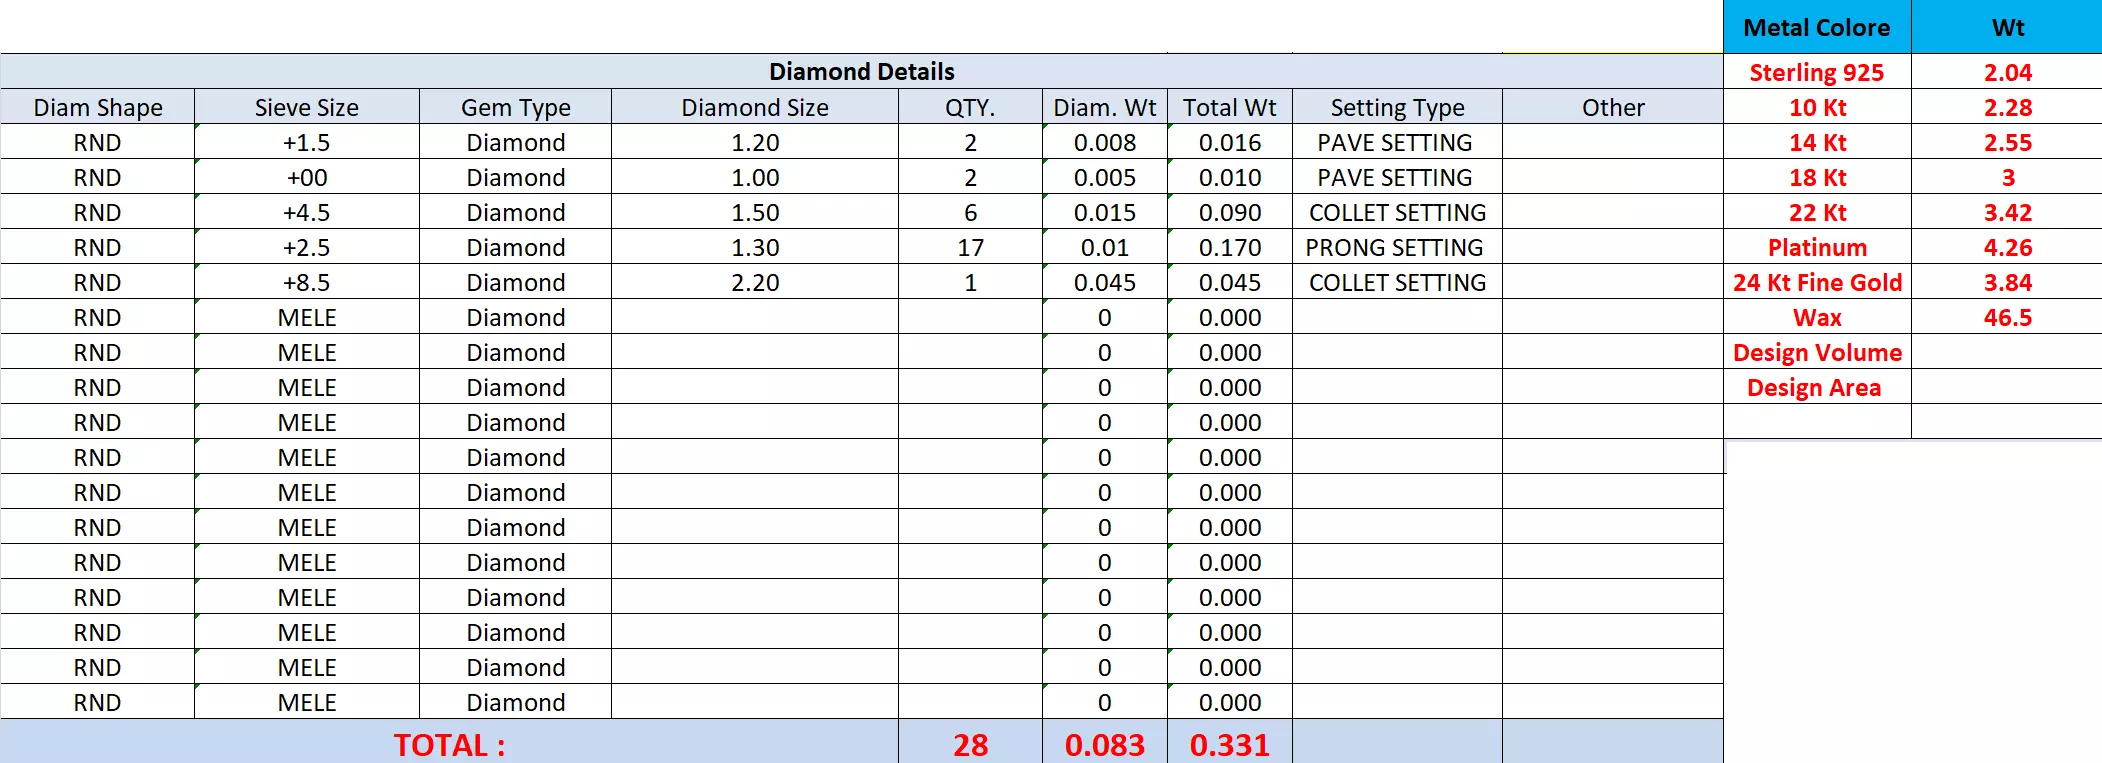This screenshot has width=2102, height=763.
Task: Select the Gem Type header cell
Action: 515,108
